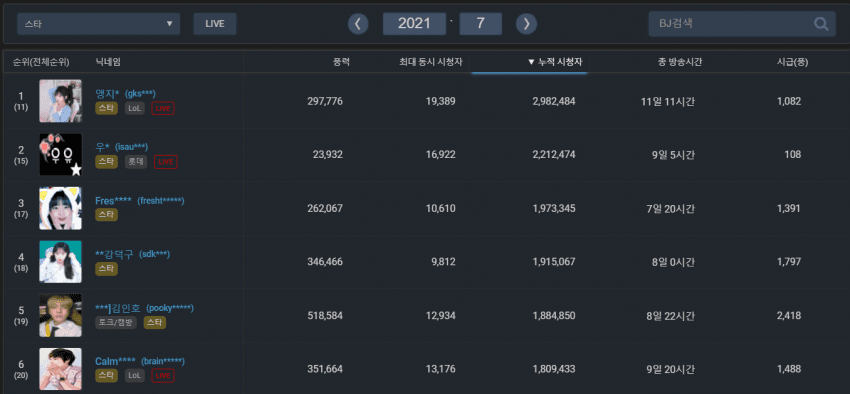Select 풍력 value 518,584

click(x=325, y=315)
